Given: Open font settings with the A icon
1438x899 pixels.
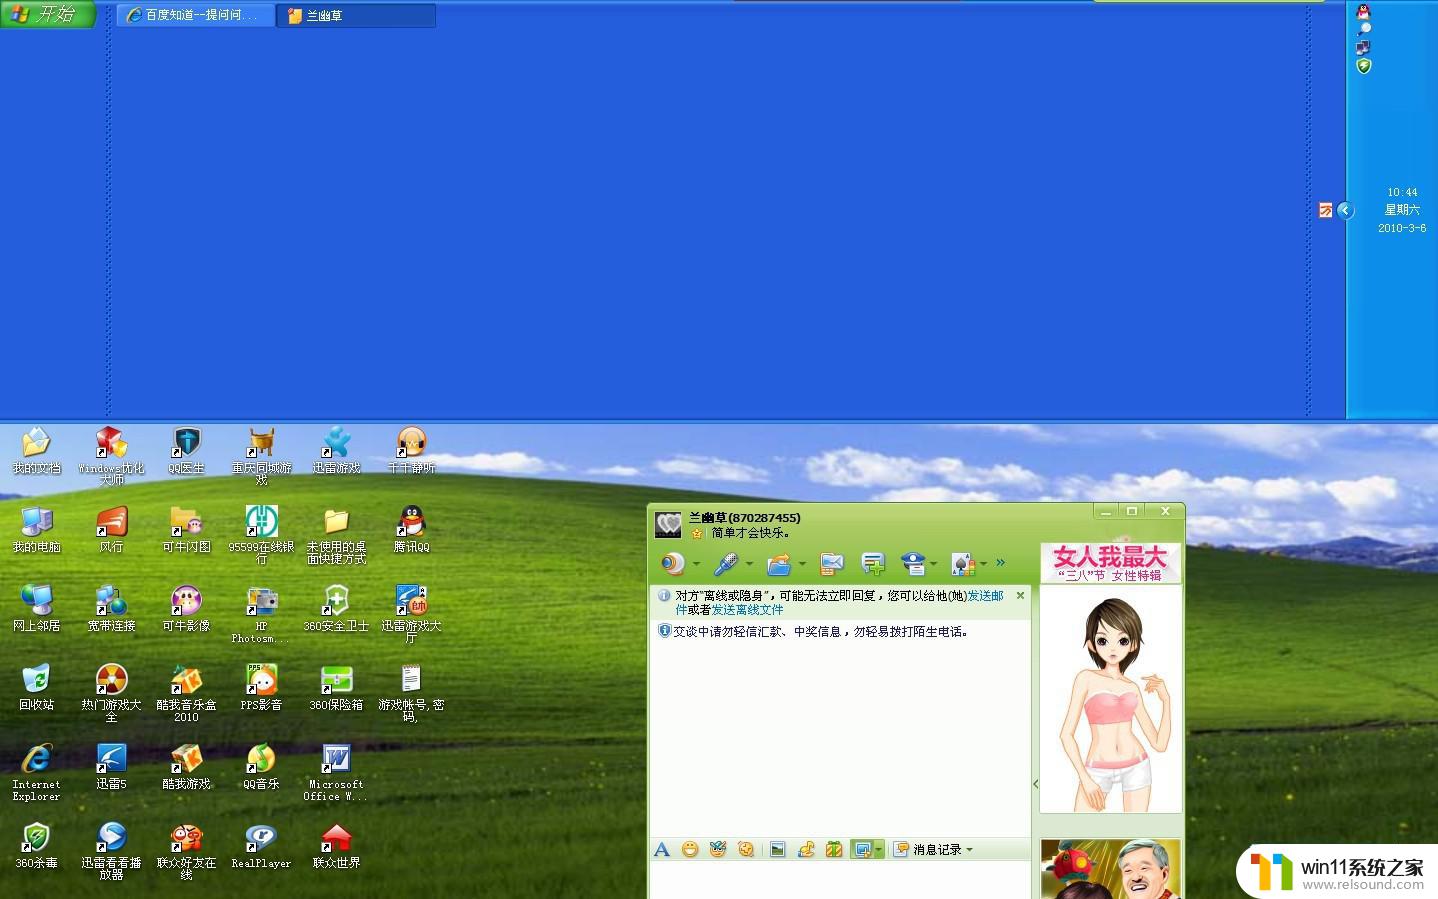Looking at the screenshot, I should tap(662, 849).
